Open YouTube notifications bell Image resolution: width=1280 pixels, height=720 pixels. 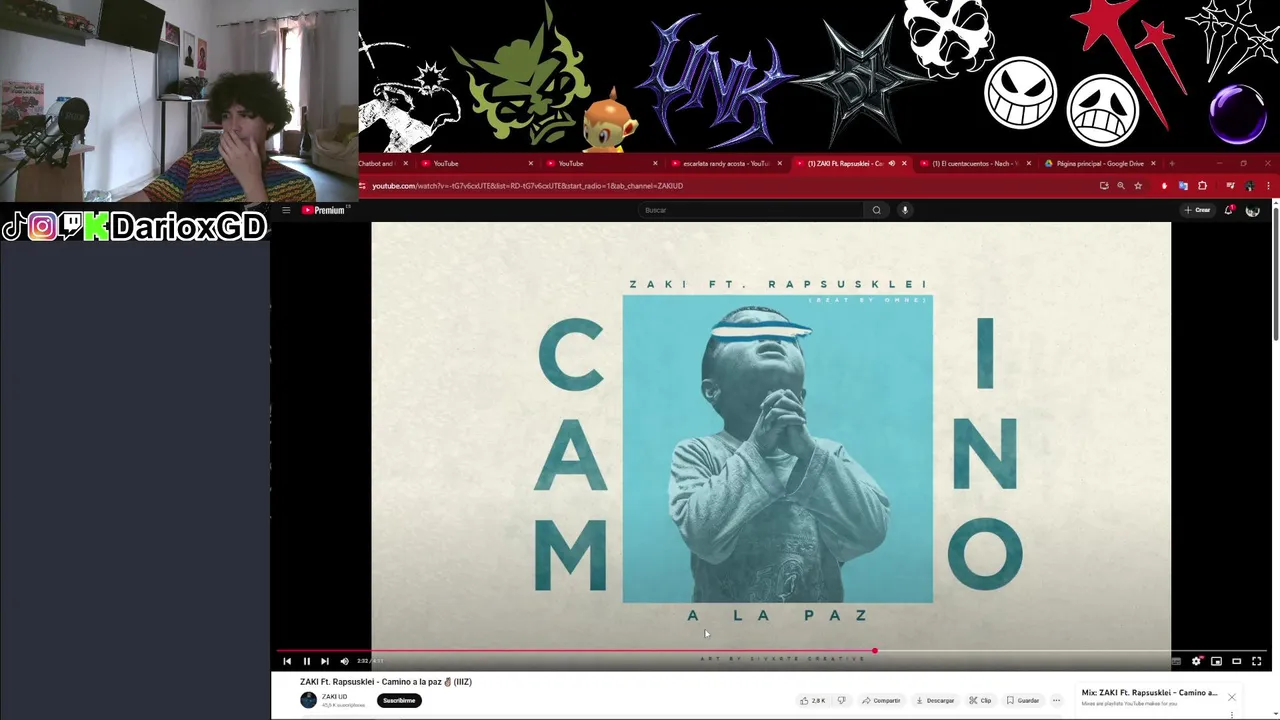[1229, 210]
